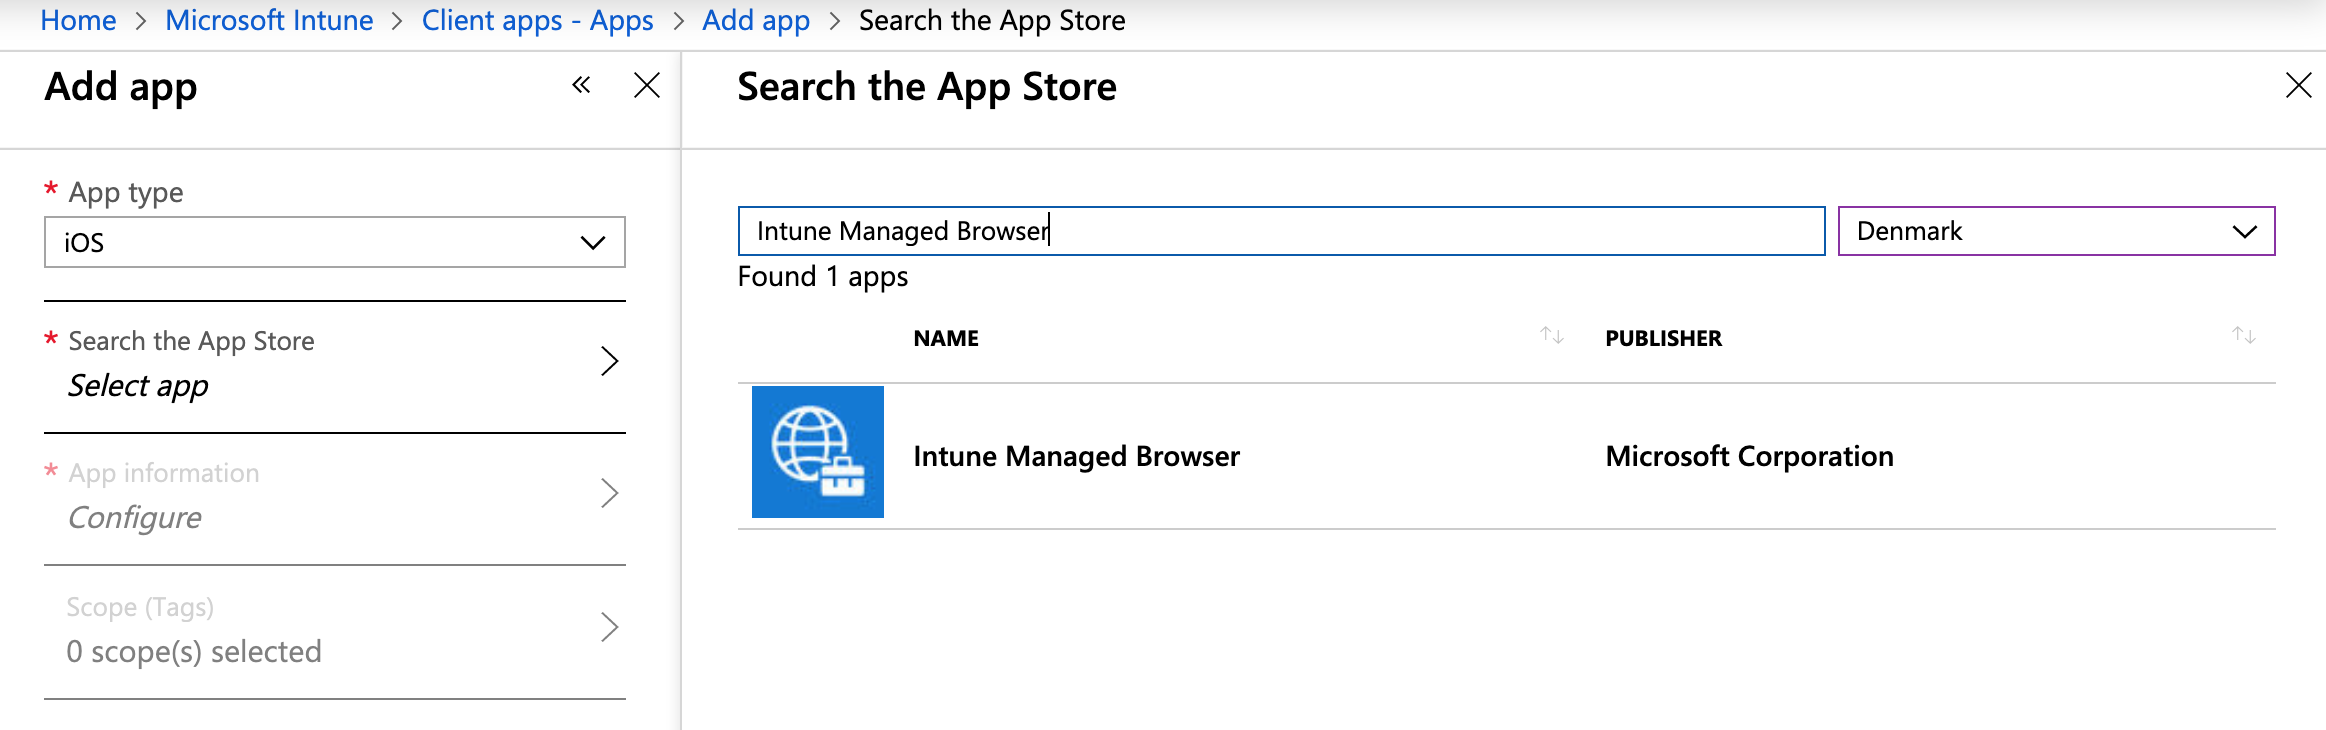Click the PUBLISHER column header
The width and height of the screenshot is (2326, 730).
point(1663,338)
